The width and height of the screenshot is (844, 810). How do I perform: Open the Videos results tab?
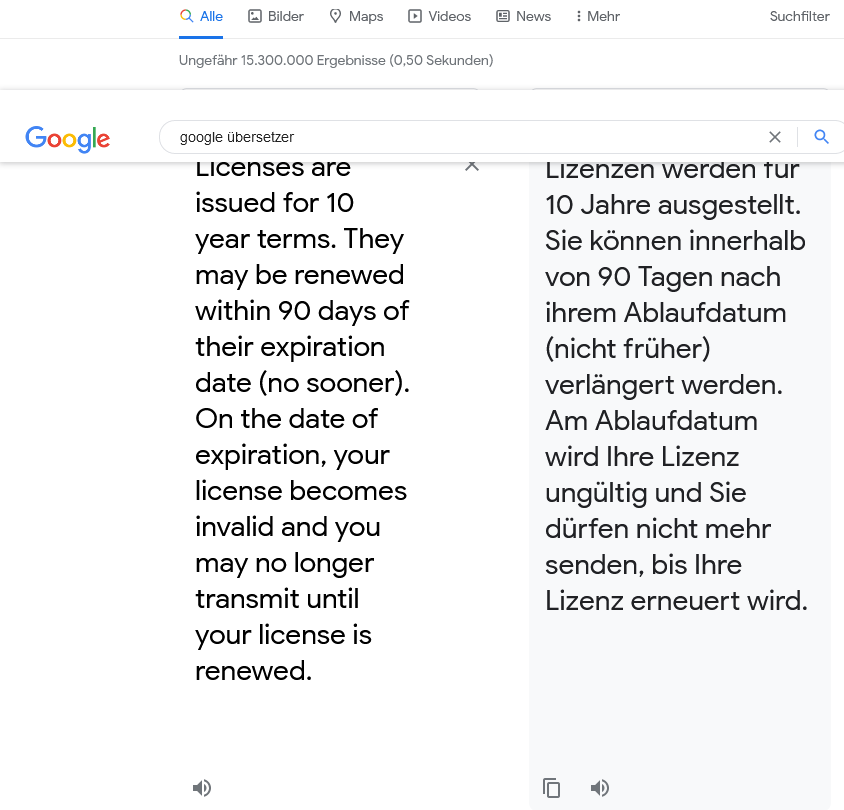pyautogui.click(x=439, y=16)
